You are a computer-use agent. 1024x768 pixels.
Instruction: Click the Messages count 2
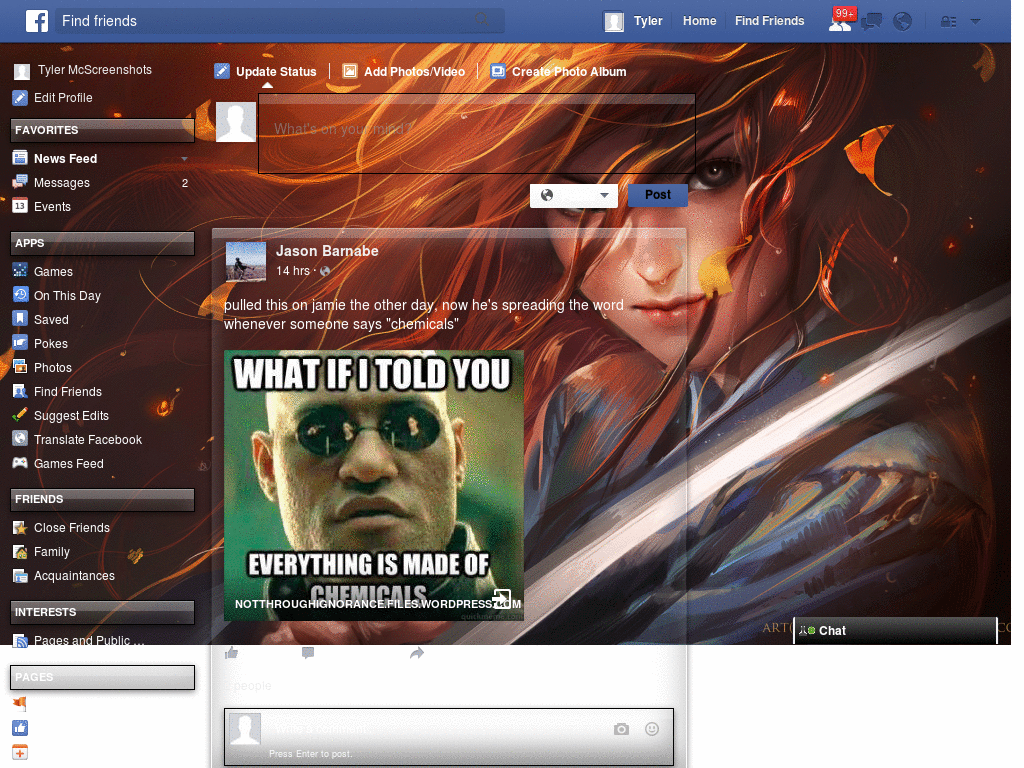pos(185,184)
